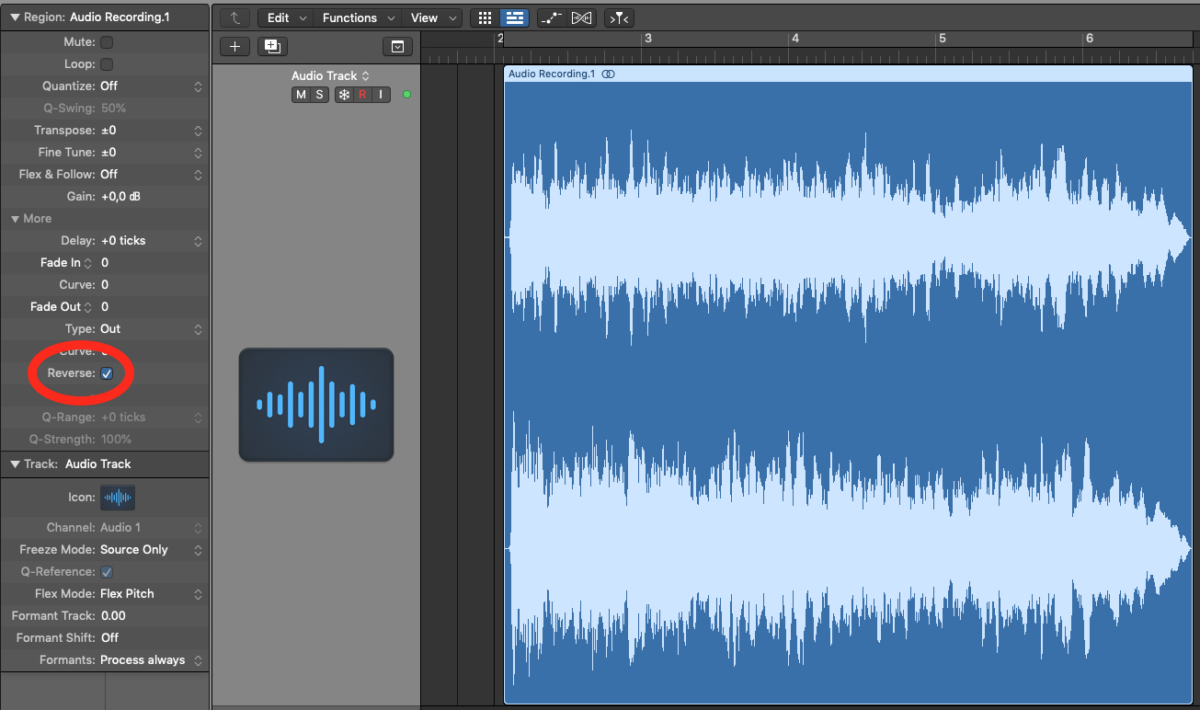Switch to the grid view icon
Image resolution: width=1200 pixels, height=710 pixels.
click(x=485, y=18)
